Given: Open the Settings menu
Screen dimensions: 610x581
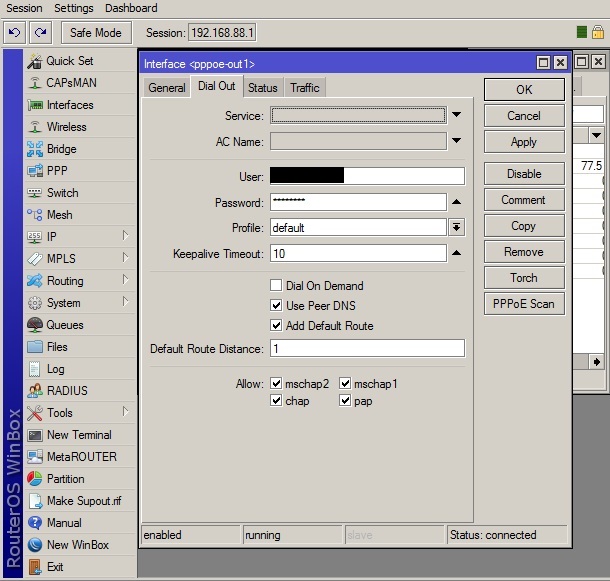Looking at the screenshot, I should click(74, 8).
